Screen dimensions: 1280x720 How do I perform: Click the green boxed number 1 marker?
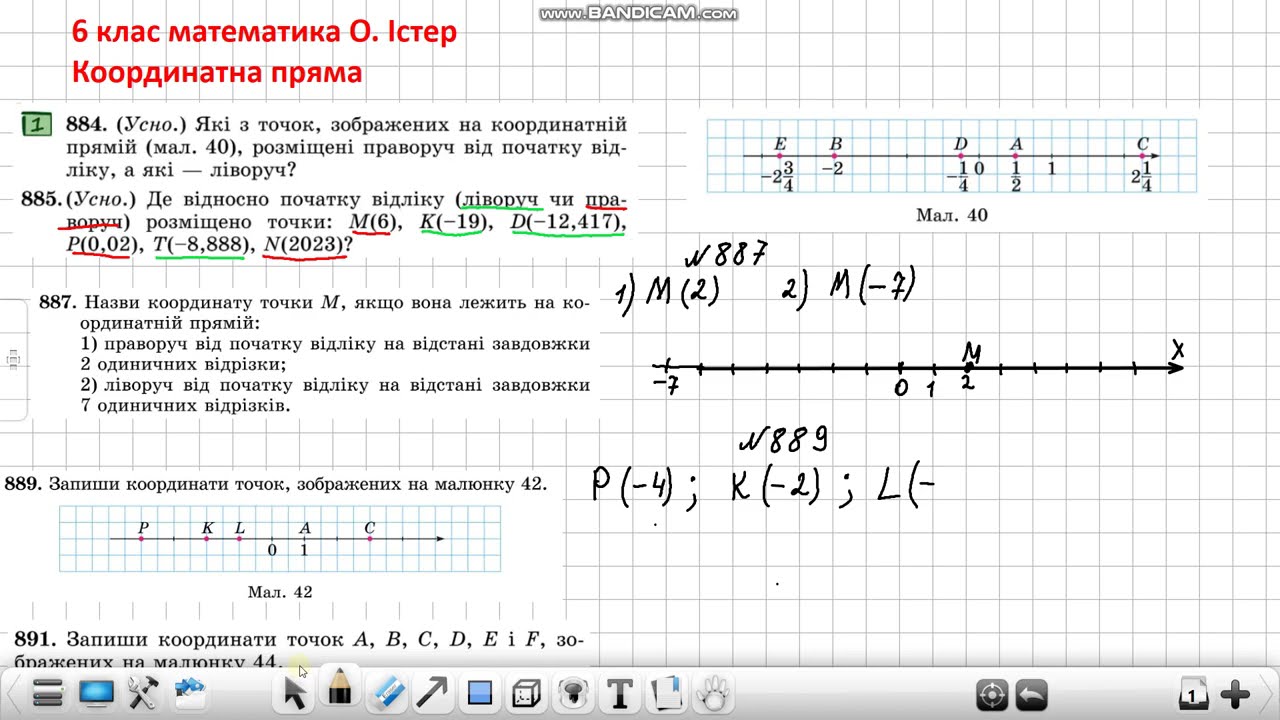pos(36,125)
